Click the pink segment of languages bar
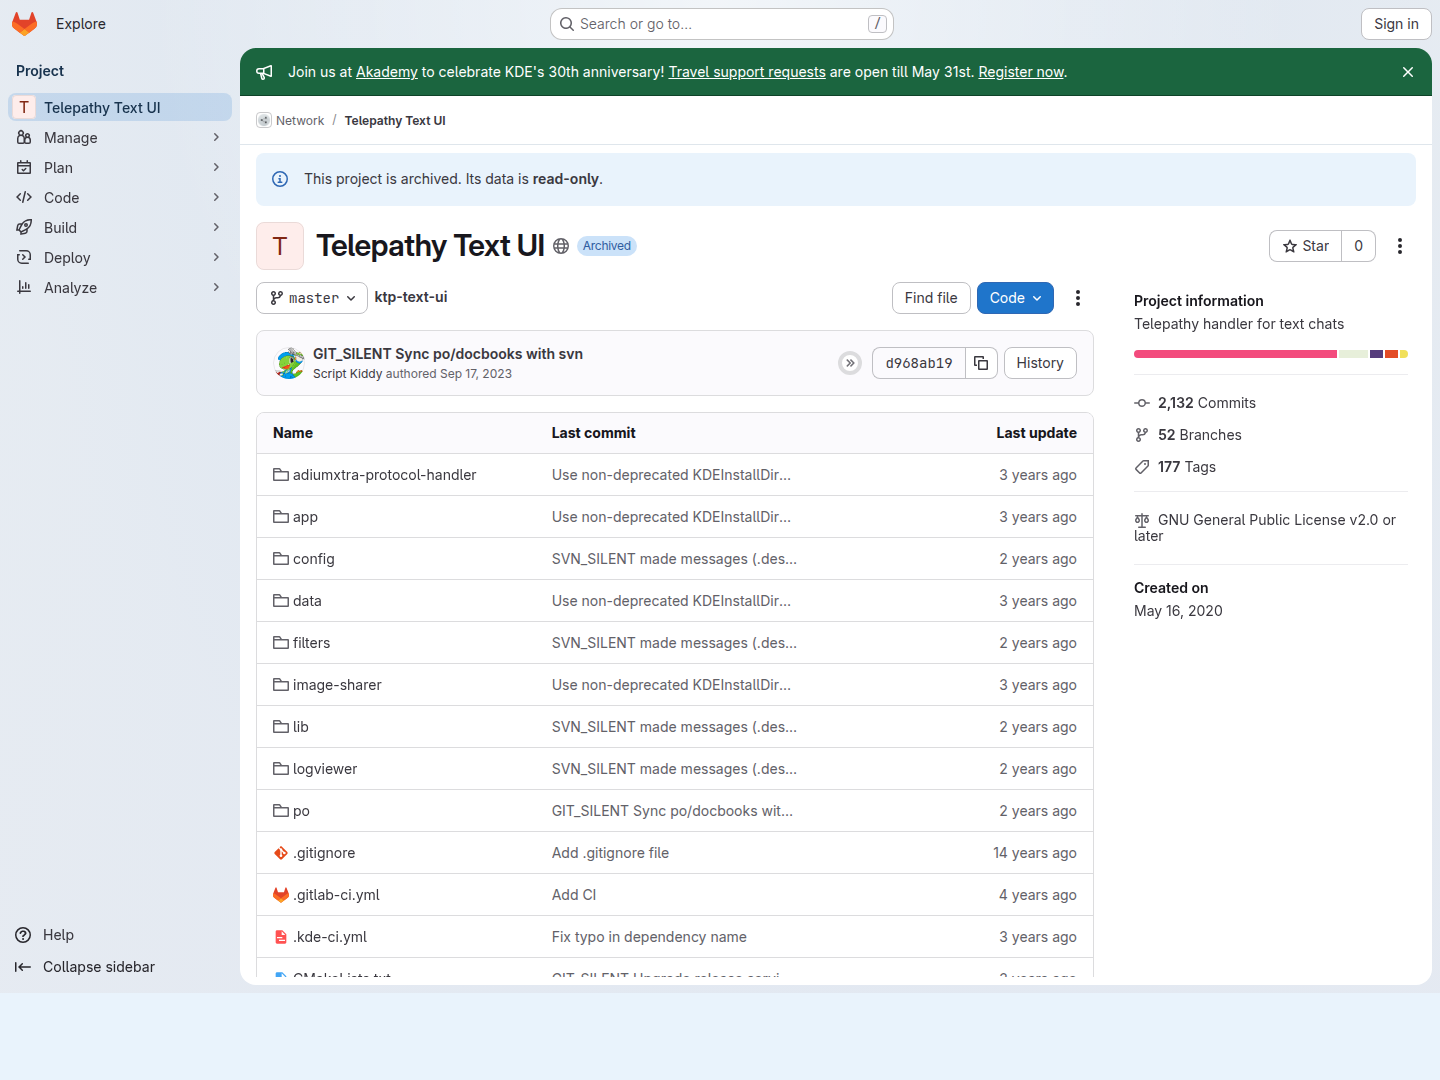Image resolution: width=1440 pixels, height=1080 pixels. tap(1235, 354)
